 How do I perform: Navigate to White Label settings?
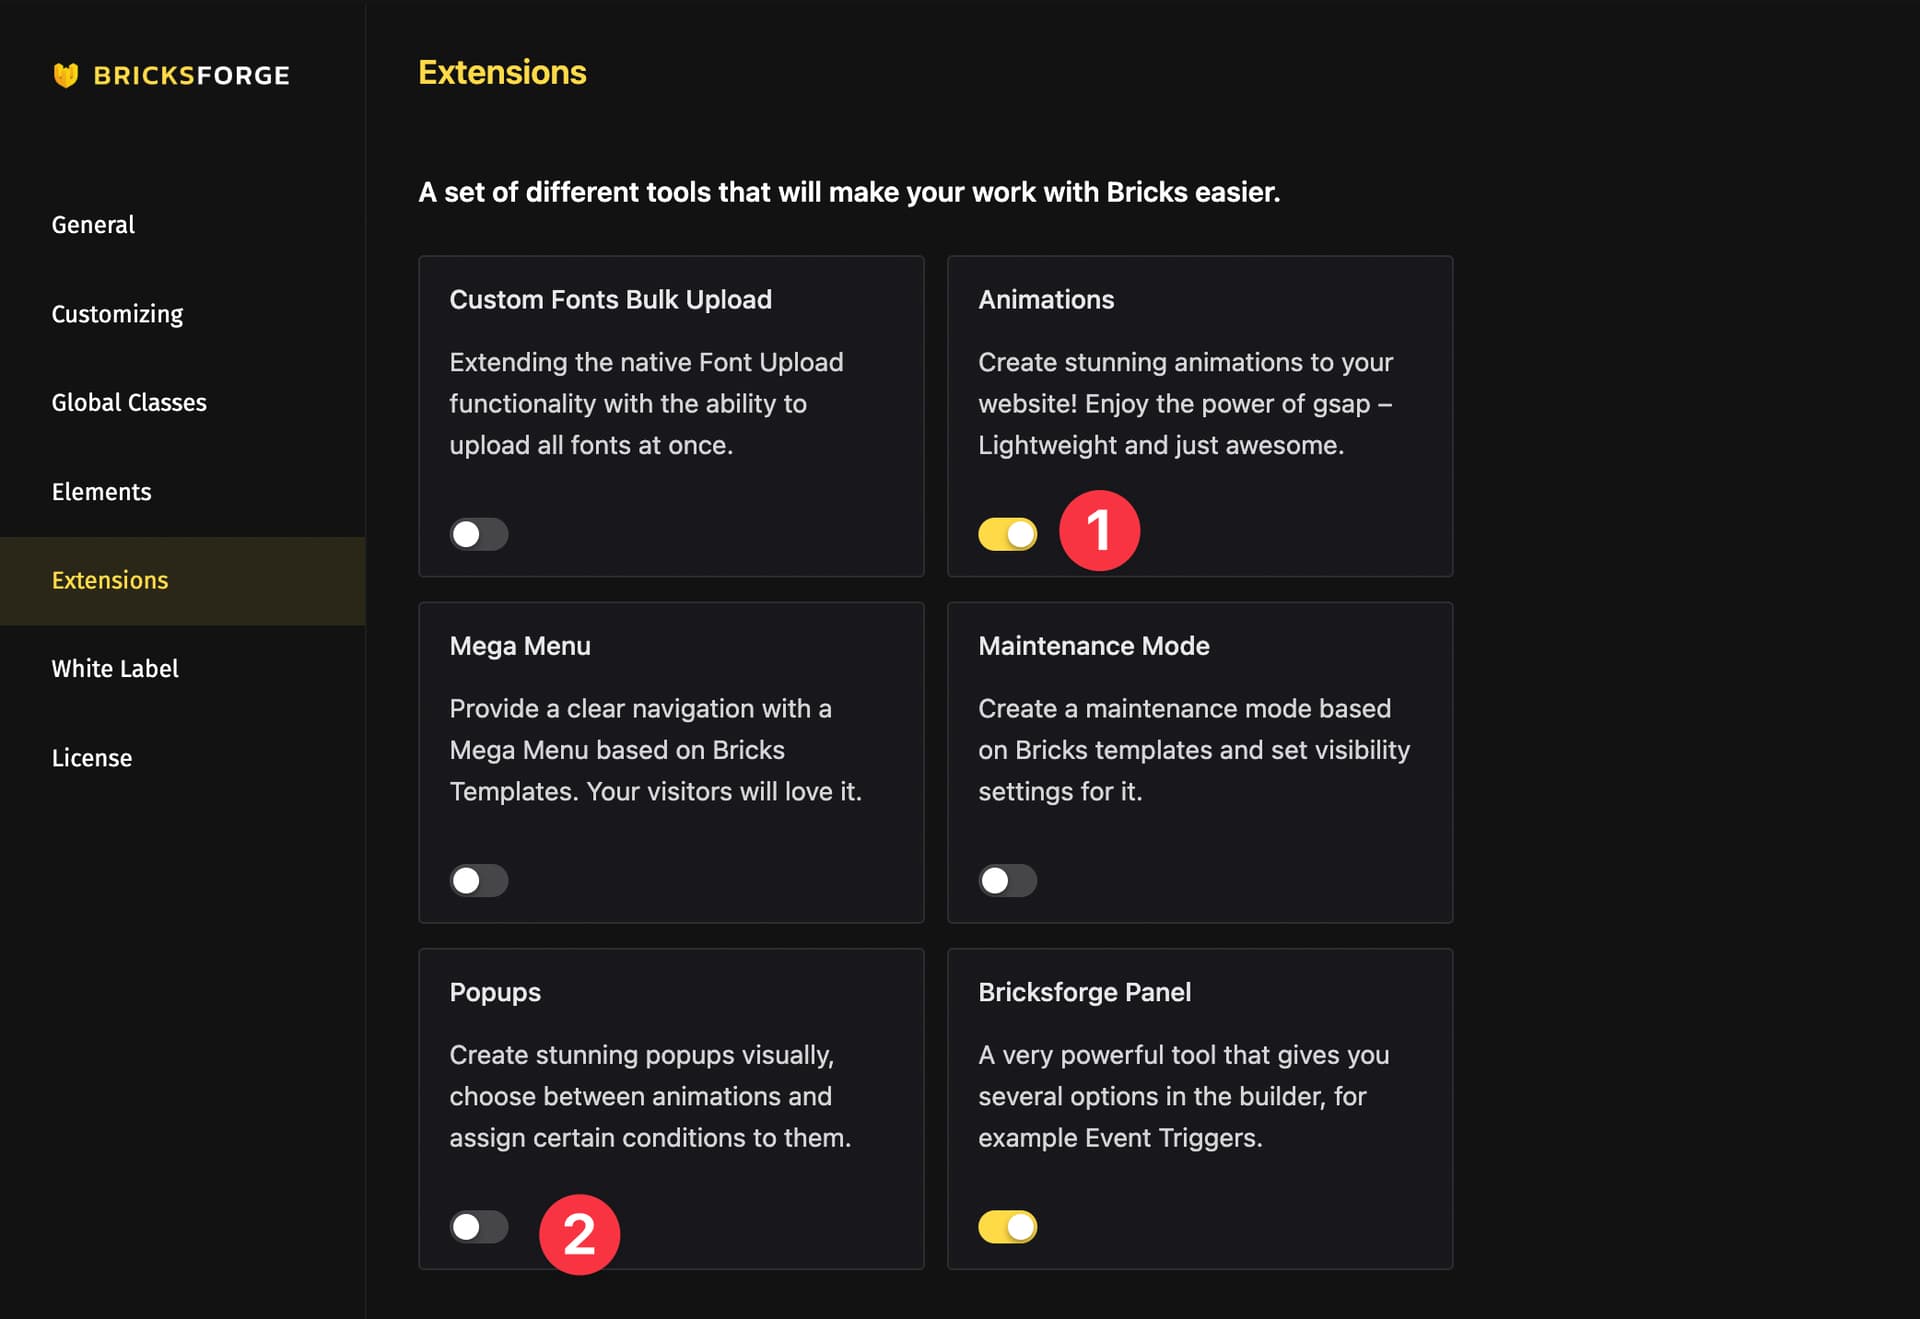point(115,669)
